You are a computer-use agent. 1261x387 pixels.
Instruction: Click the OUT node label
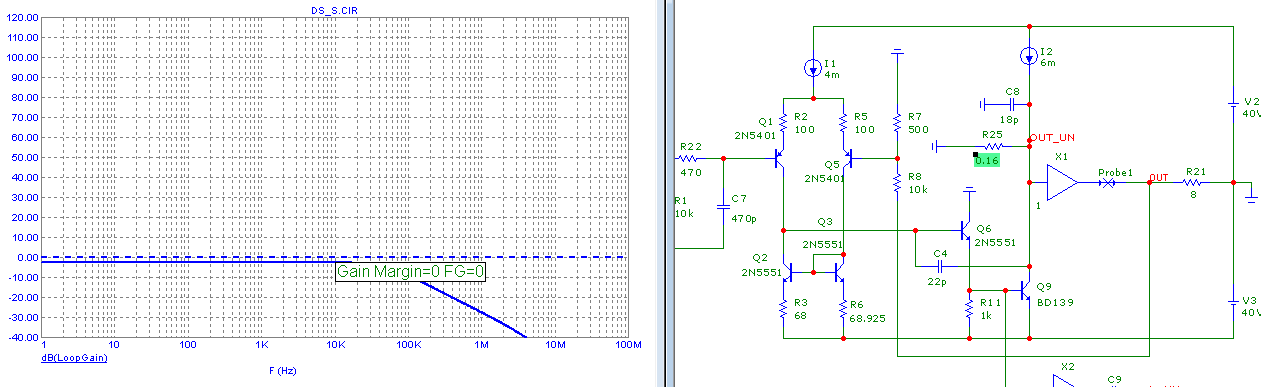click(1159, 178)
